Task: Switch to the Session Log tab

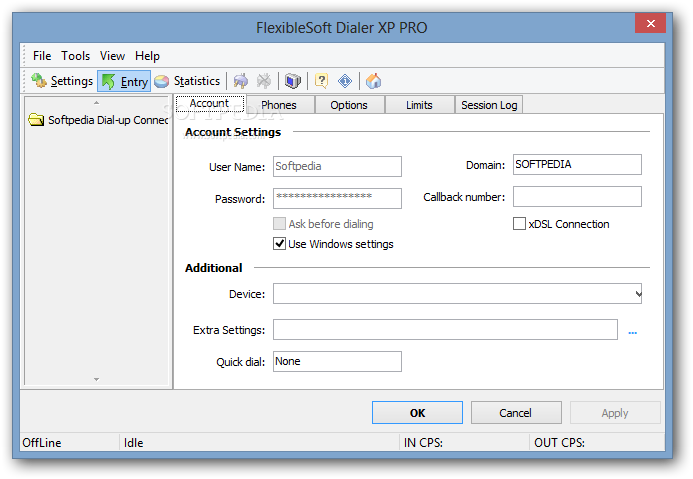Action: pos(489,105)
